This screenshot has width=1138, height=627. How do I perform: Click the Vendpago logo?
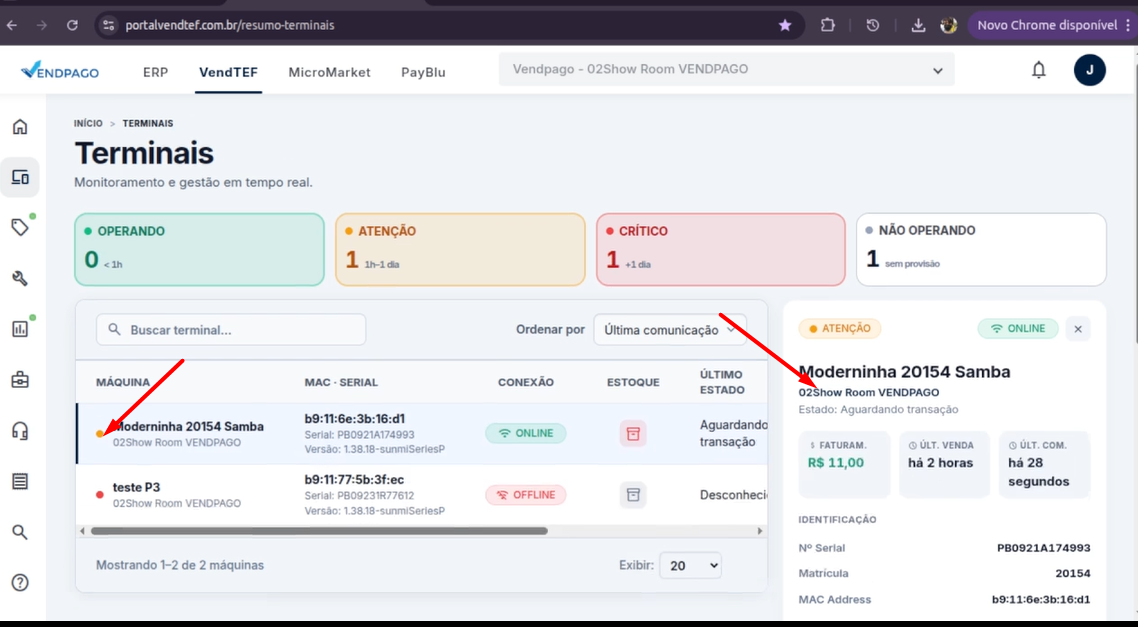(60, 71)
